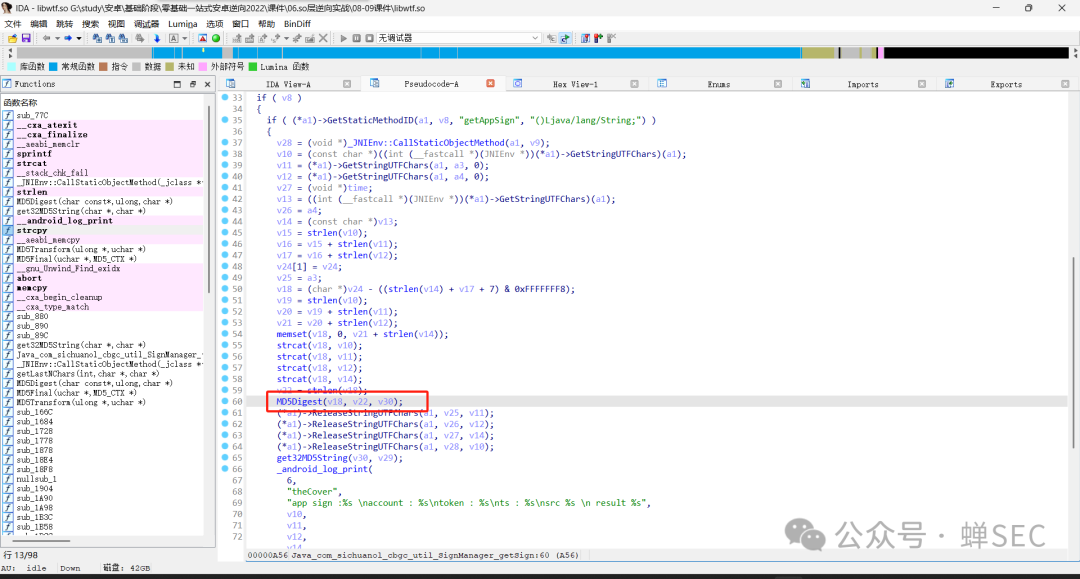
Task: Close the Functions panel
Action: pos(207,84)
